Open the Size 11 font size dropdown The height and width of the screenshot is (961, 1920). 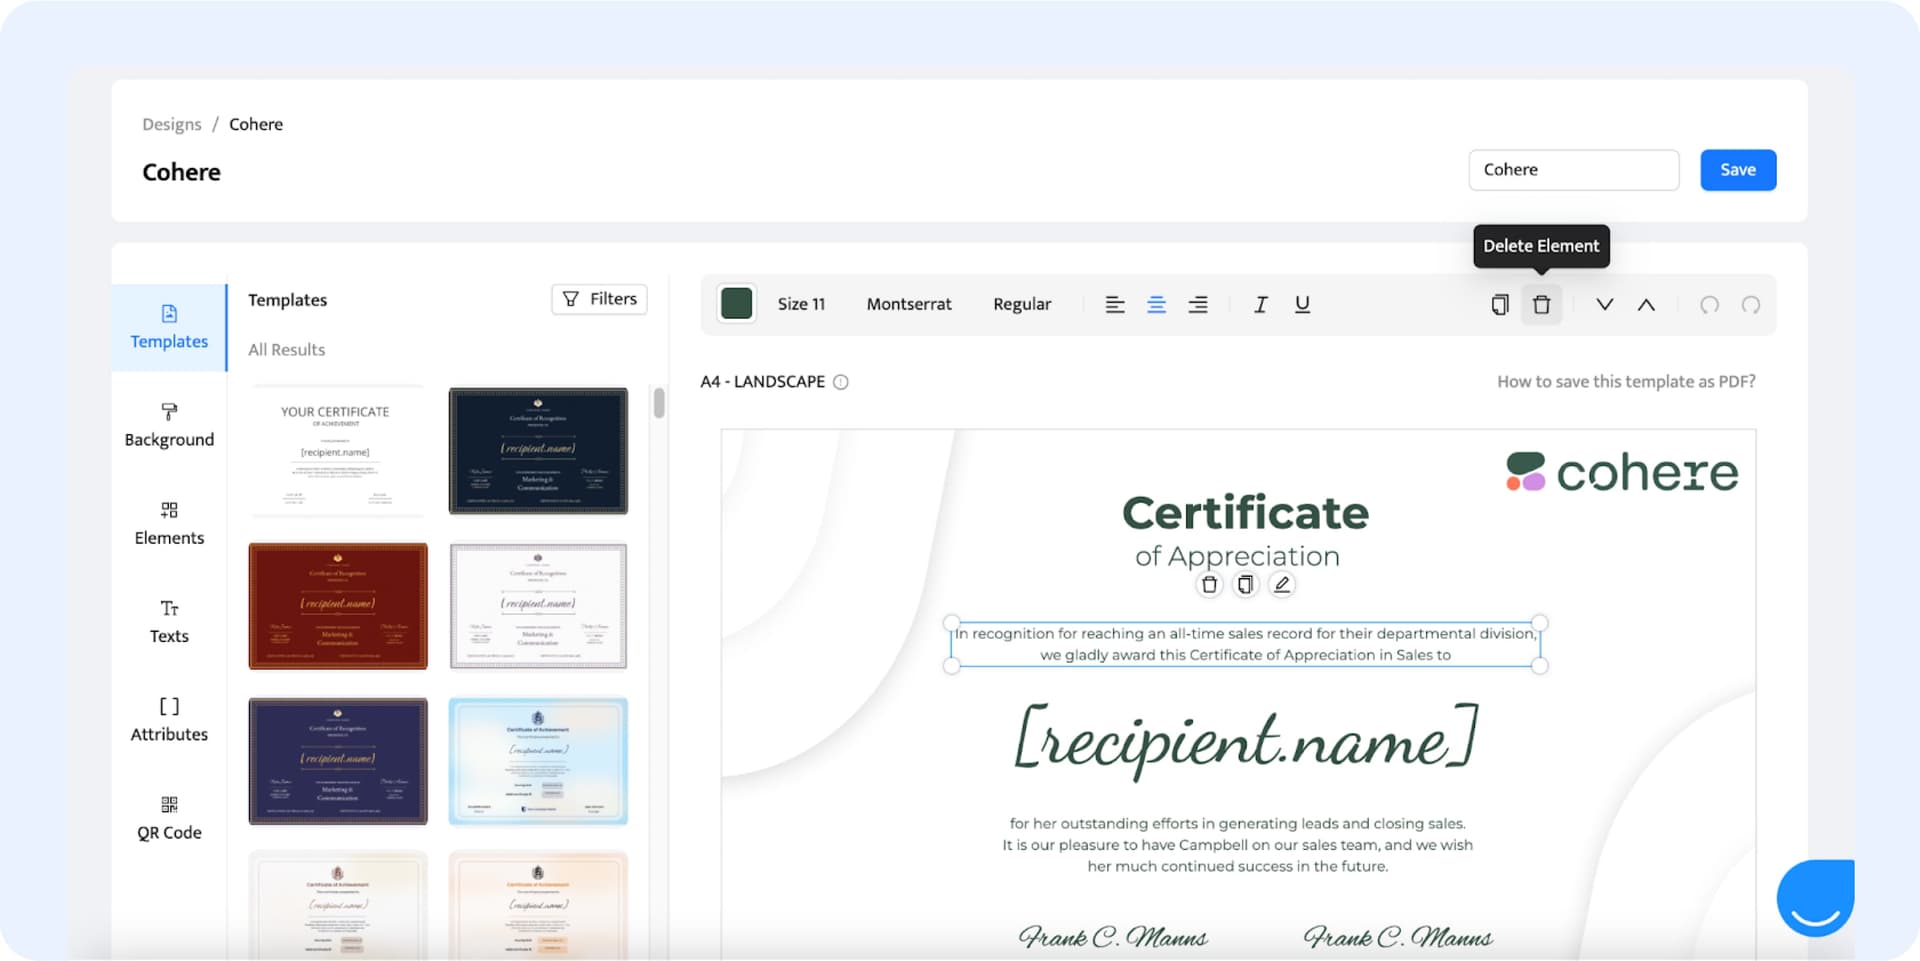coord(801,304)
